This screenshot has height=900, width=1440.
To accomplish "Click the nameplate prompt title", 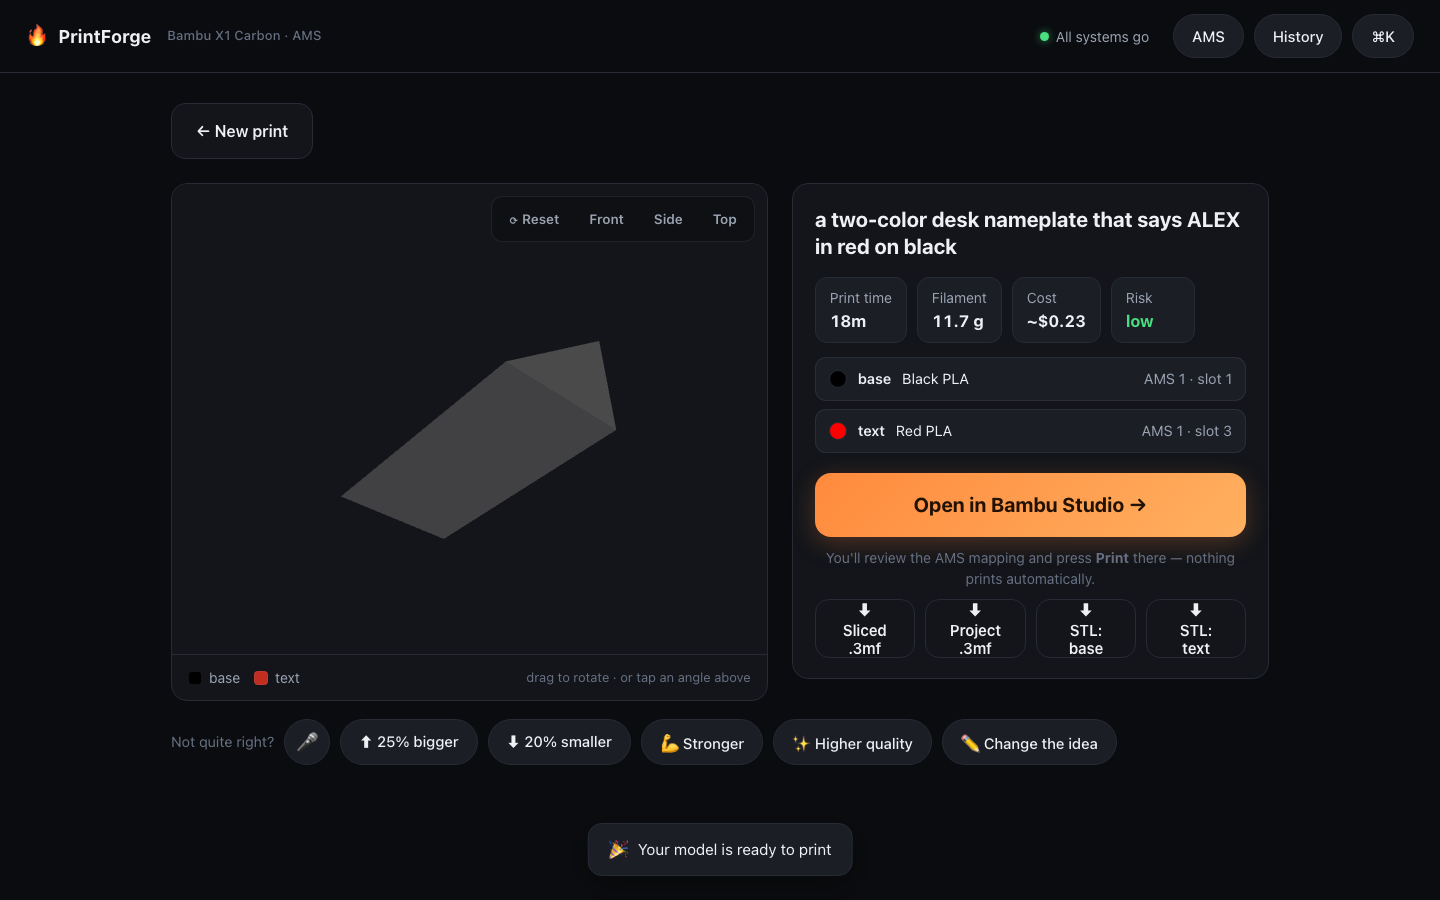I will (1028, 233).
